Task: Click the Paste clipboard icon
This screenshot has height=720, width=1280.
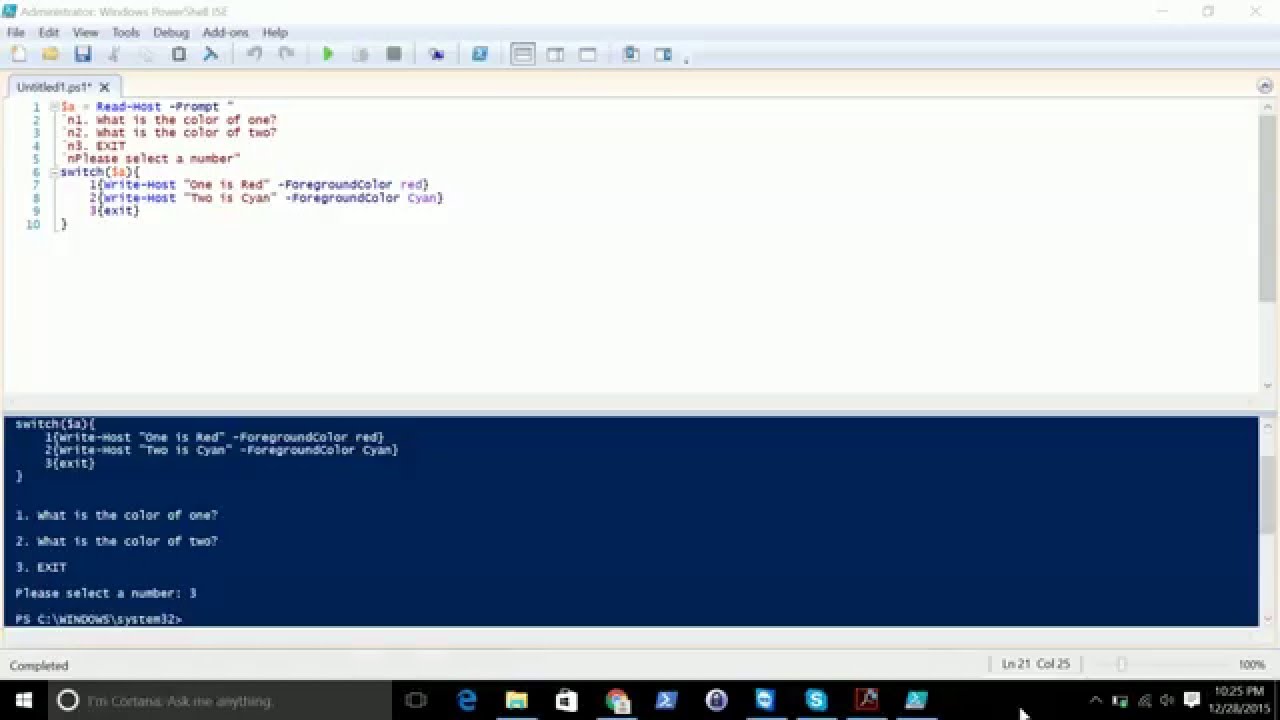Action: [178, 54]
